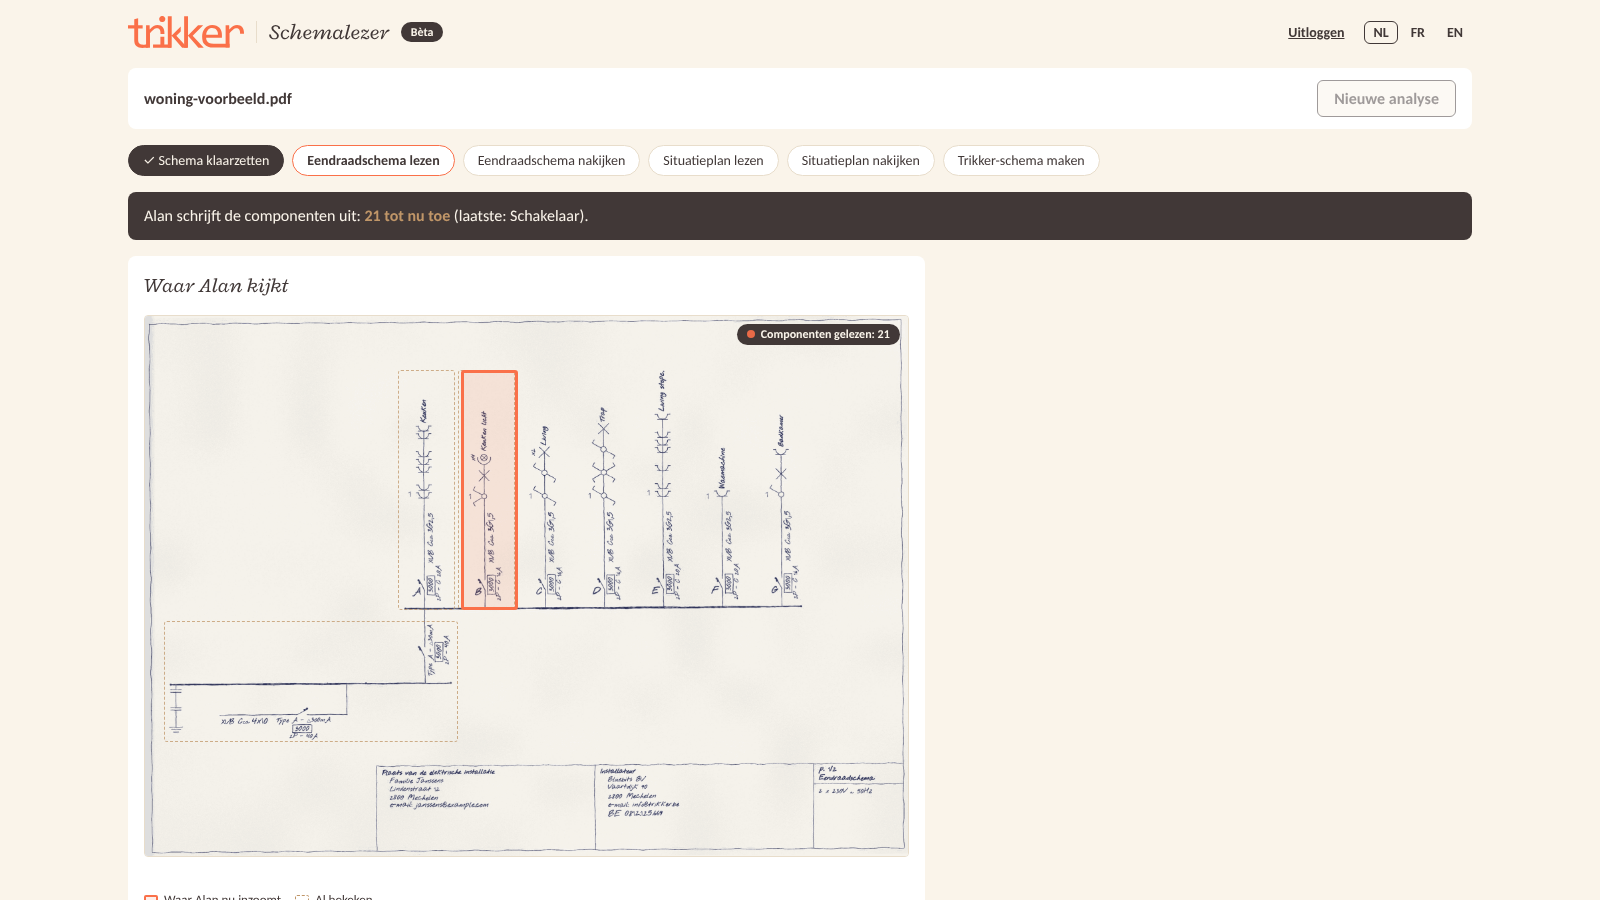Image resolution: width=1600 pixels, height=900 pixels.
Task: Switch language to FR
Action: [1417, 32]
